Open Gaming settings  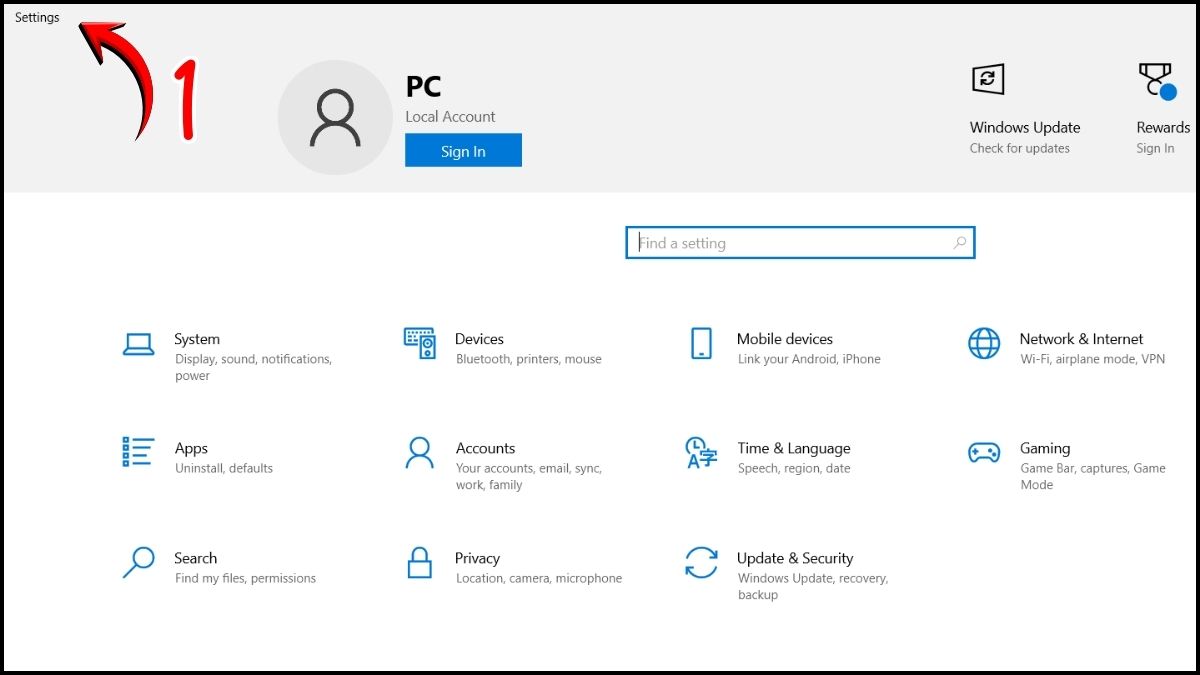click(1046, 448)
